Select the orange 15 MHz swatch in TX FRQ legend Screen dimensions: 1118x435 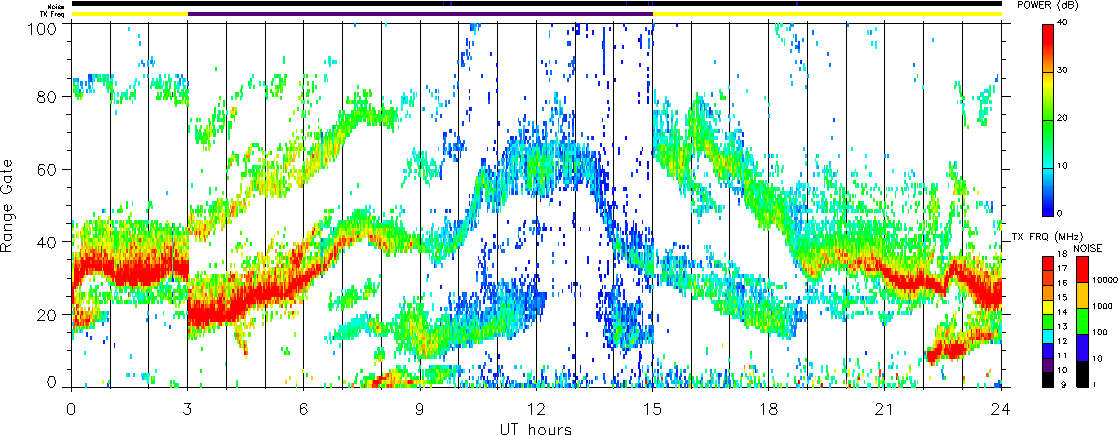tap(1047, 293)
